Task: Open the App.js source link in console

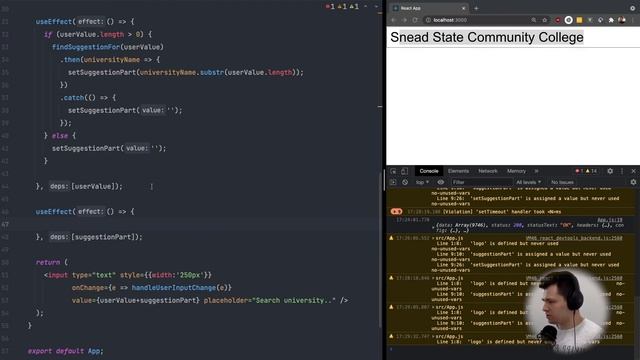Action: tap(610, 220)
